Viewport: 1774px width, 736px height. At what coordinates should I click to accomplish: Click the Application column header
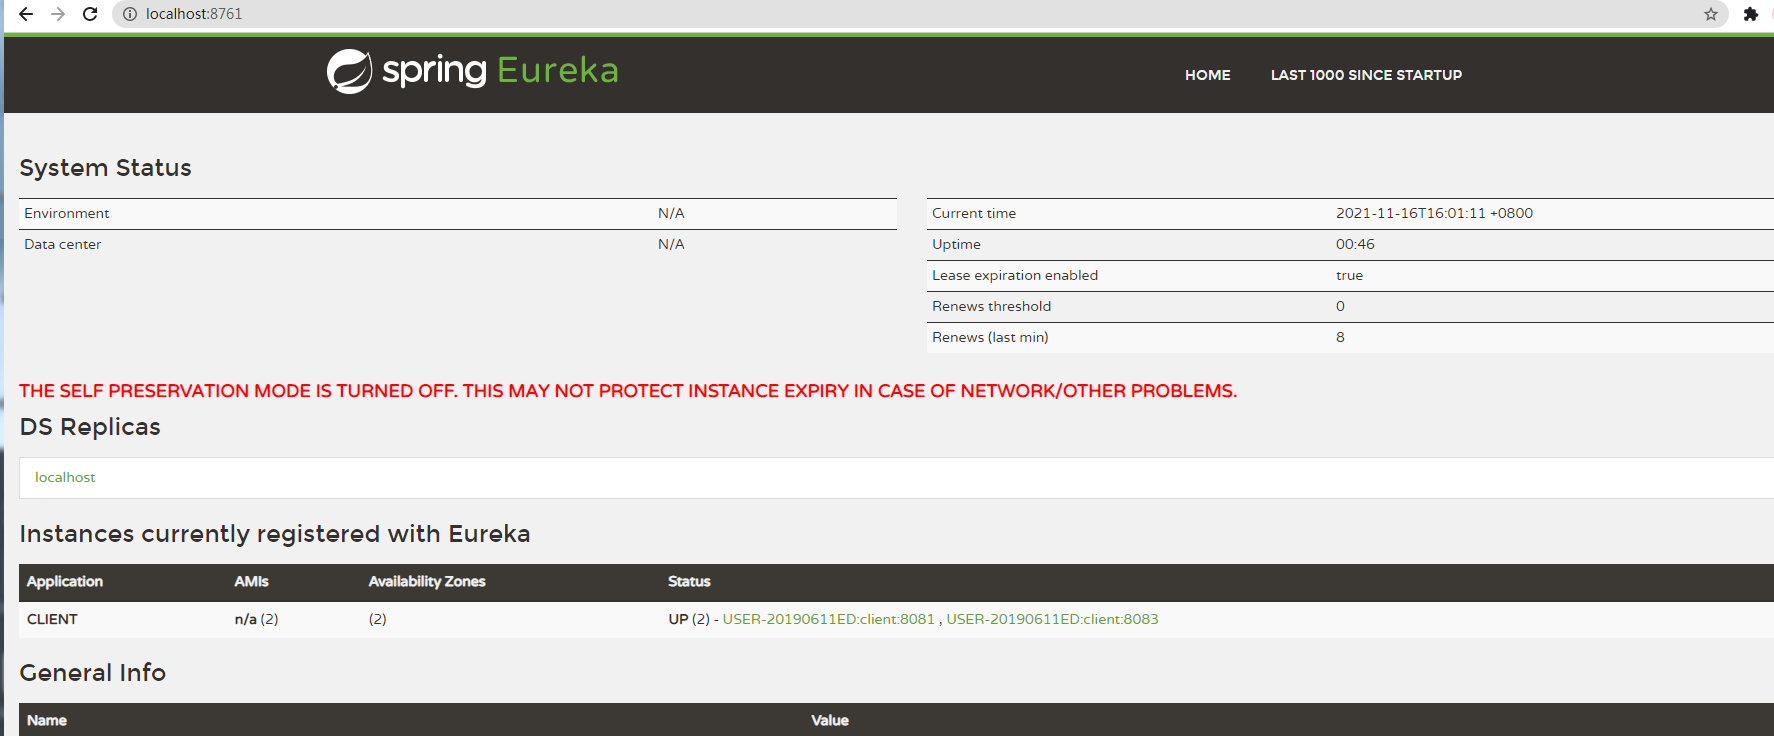tap(65, 581)
